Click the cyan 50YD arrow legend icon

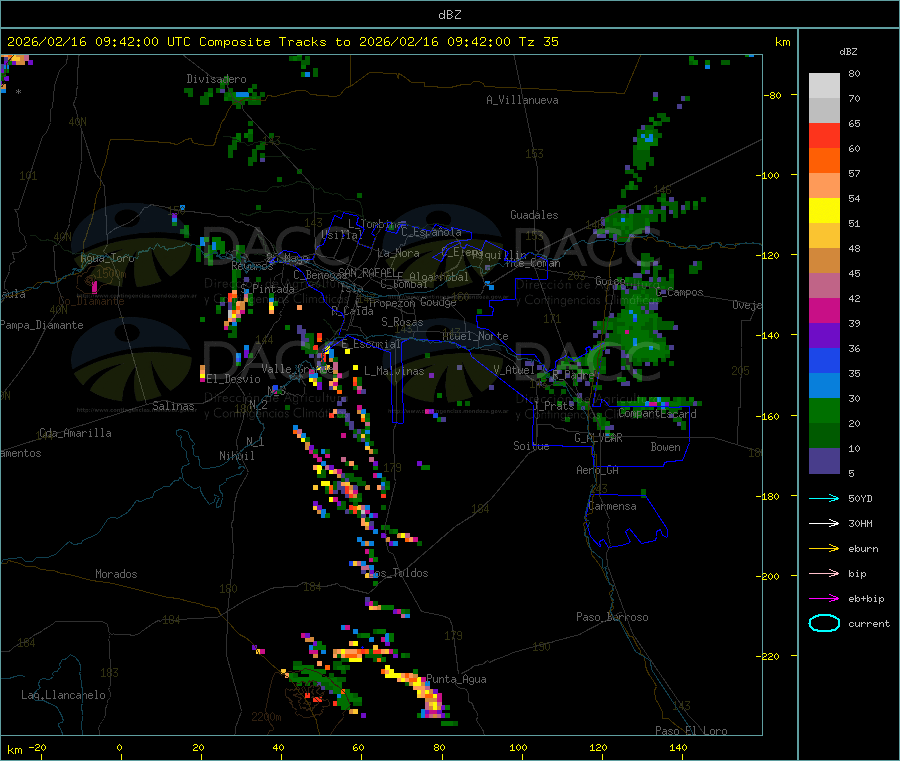[824, 498]
